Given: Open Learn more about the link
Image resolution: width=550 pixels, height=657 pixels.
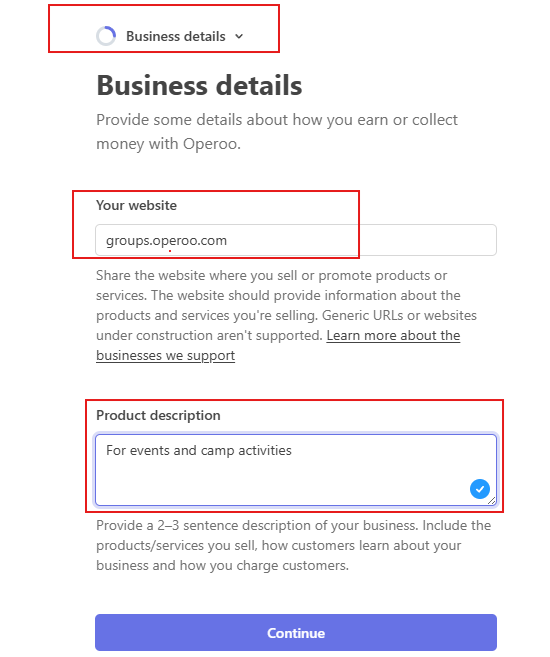Looking at the screenshot, I should click(x=393, y=336).
